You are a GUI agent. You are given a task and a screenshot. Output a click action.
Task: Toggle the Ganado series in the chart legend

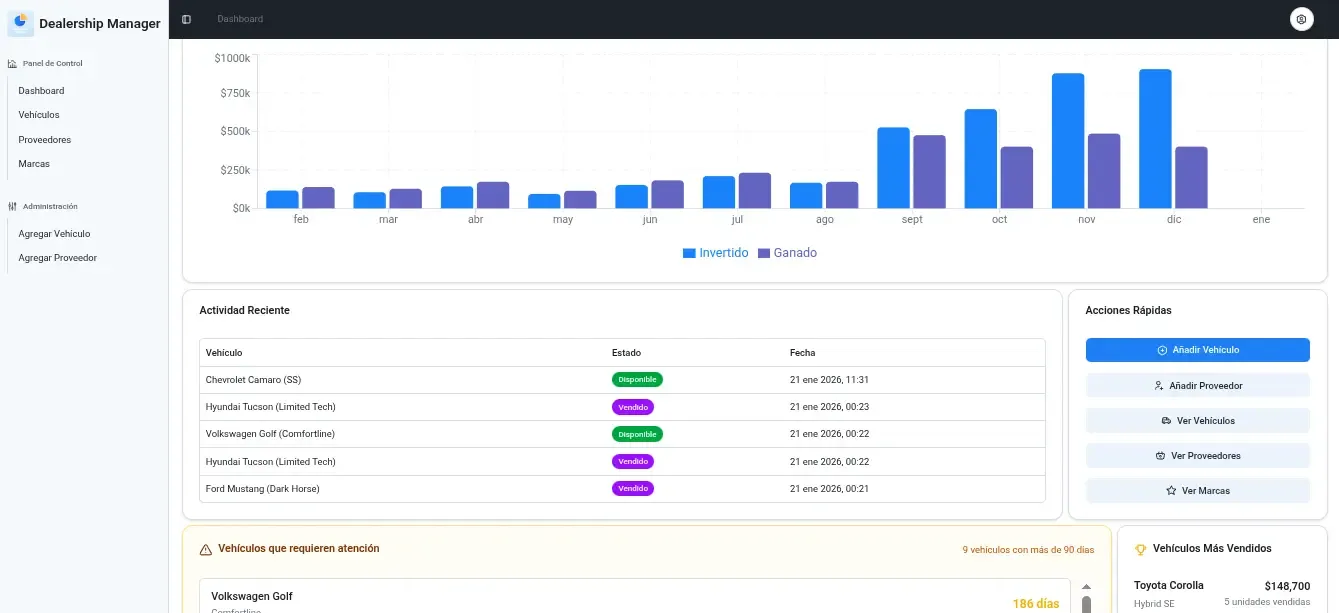tap(786, 252)
